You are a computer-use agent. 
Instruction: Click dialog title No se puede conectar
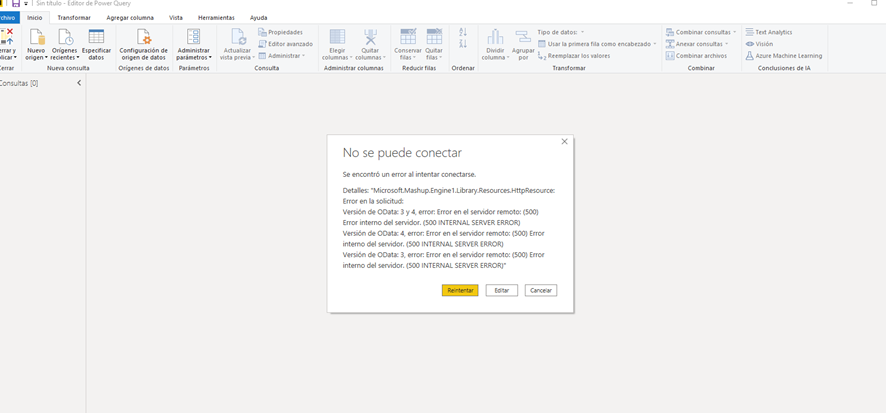click(x=402, y=153)
